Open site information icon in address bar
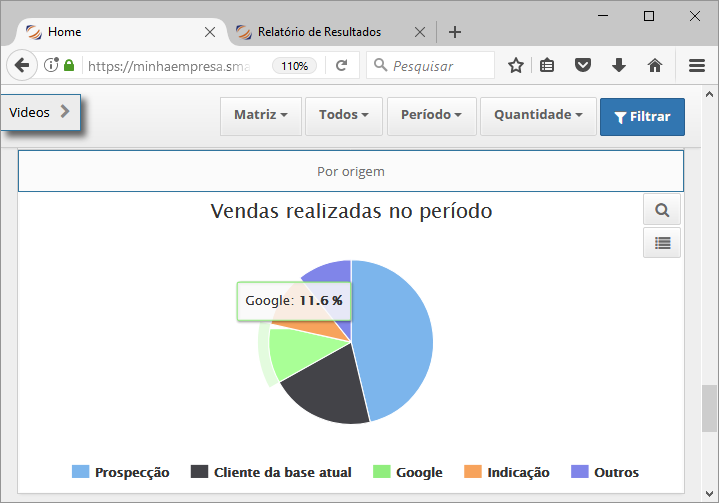The height and width of the screenshot is (503, 719). point(51,65)
